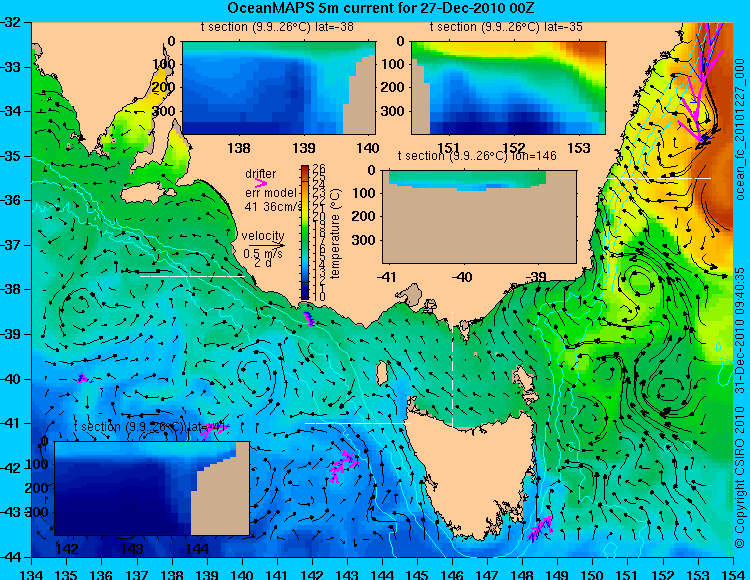This screenshot has height=580, width=750.
Task: Click the '-36' latitude axis label
Action: click(x=10, y=200)
